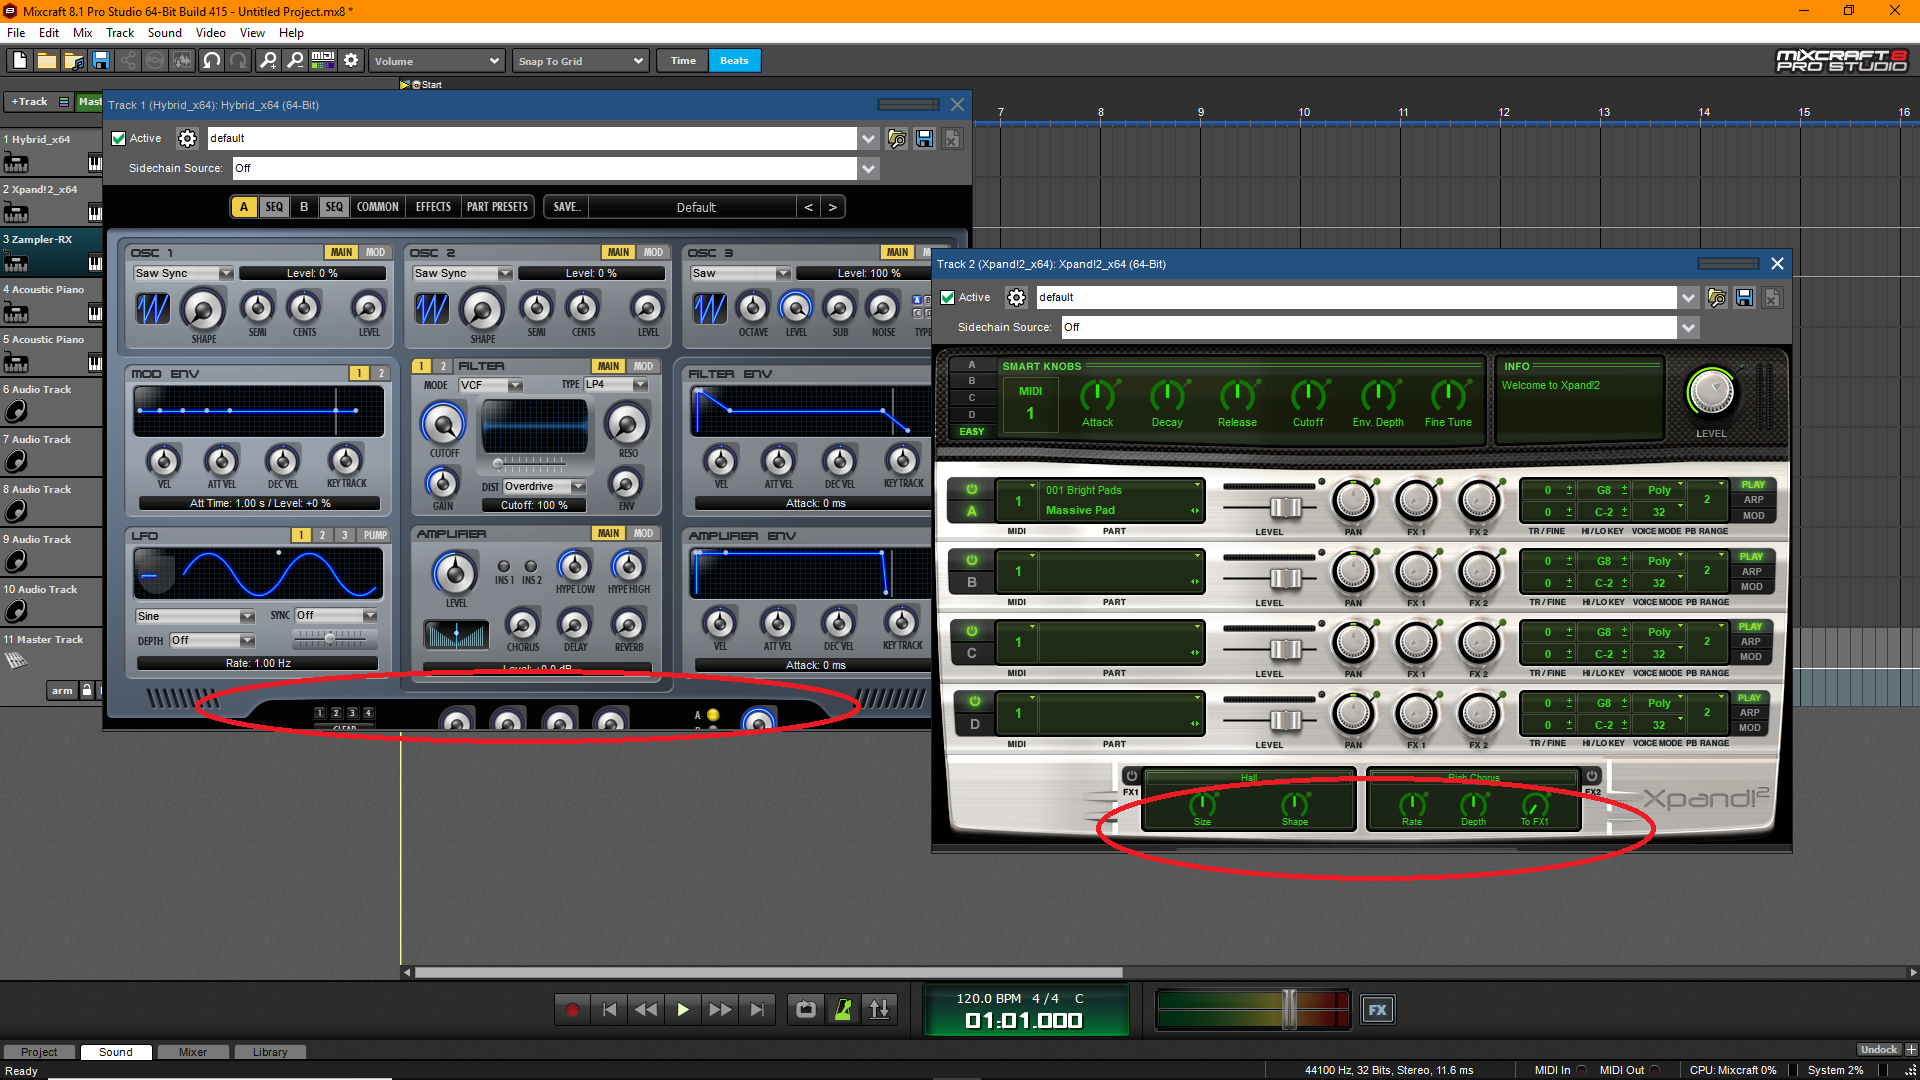
Task: Switch the timeline to Time mode
Action: (683, 61)
